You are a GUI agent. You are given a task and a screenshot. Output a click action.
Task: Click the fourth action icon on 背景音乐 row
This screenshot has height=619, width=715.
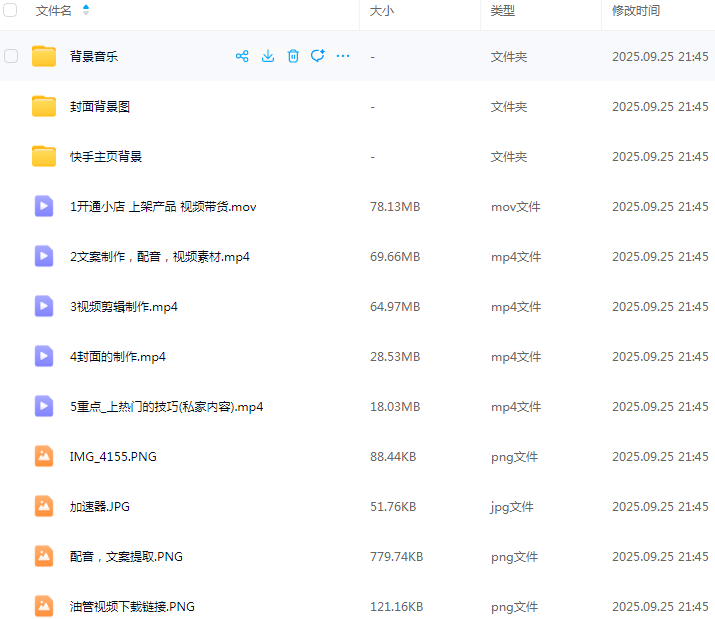[x=318, y=56]
